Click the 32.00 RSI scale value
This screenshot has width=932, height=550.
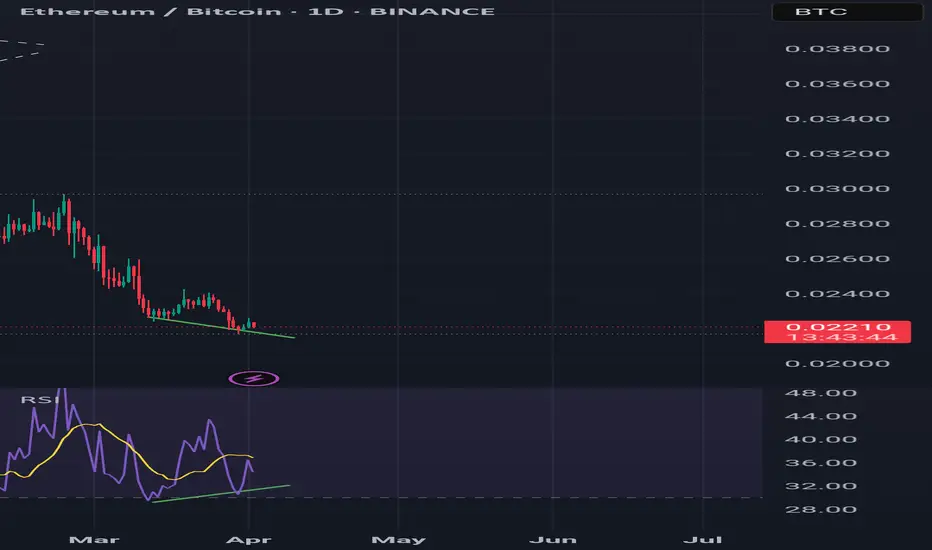(x=821, y=486)
